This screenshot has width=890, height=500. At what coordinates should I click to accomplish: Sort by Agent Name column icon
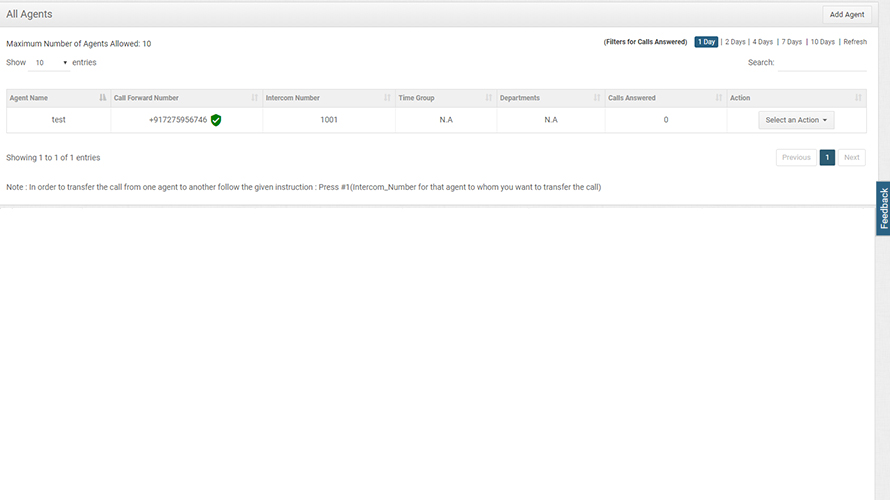coord(103,98)
